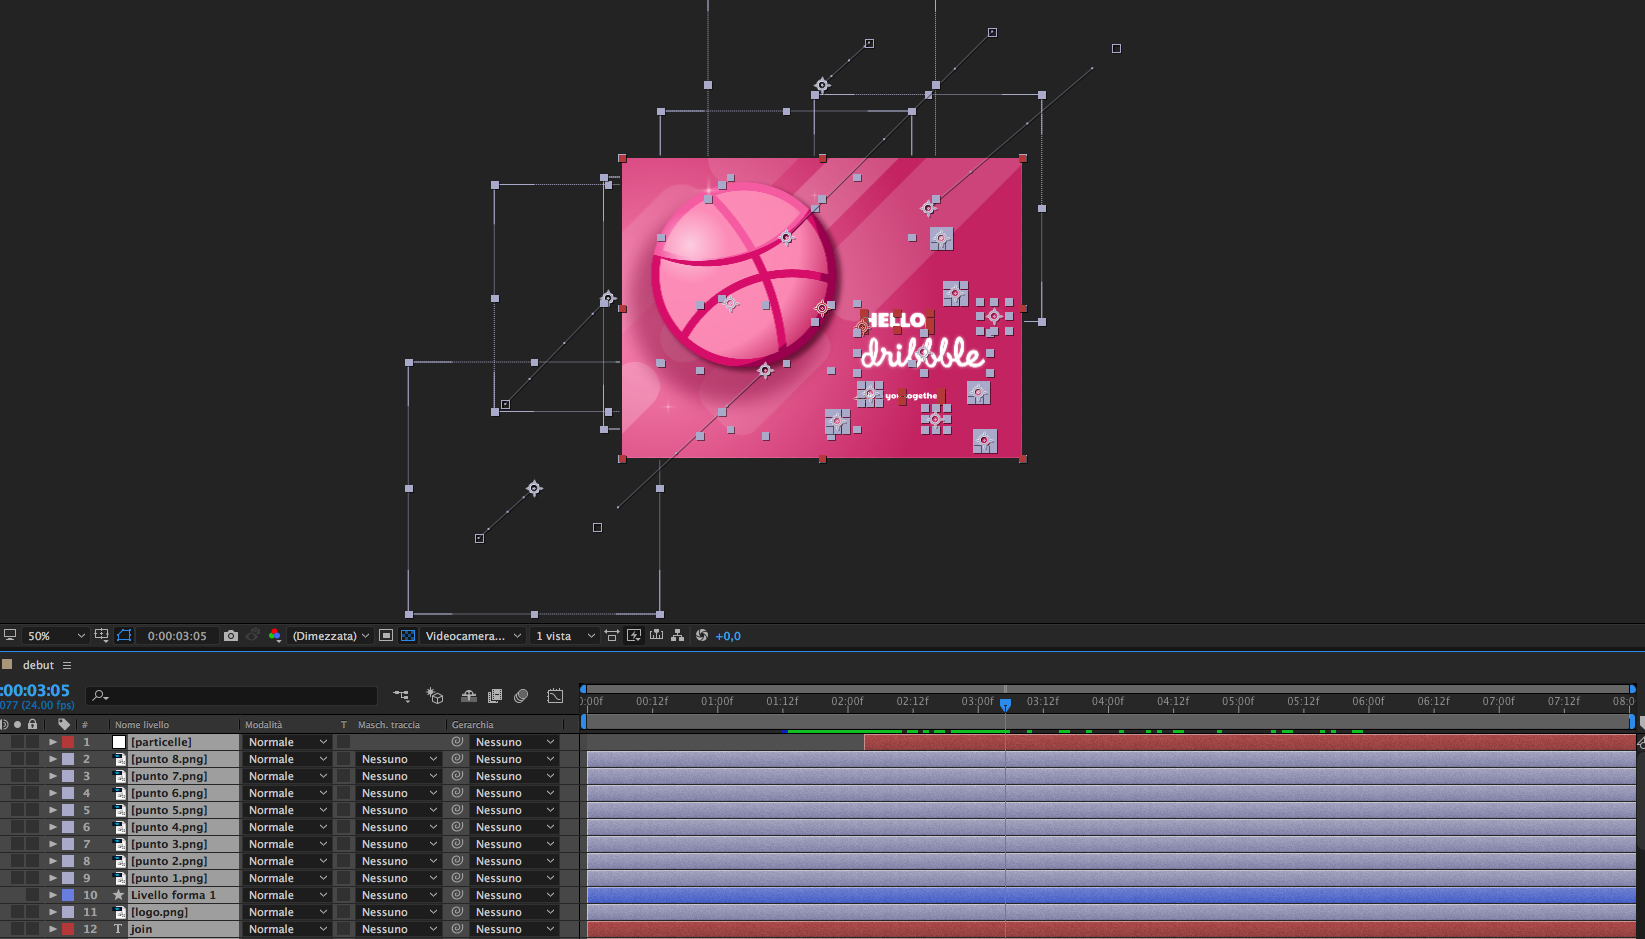Expand the punto 5.png layer properties
Viewport: 1645px width, 939px height.
click(x=53, y=810)
